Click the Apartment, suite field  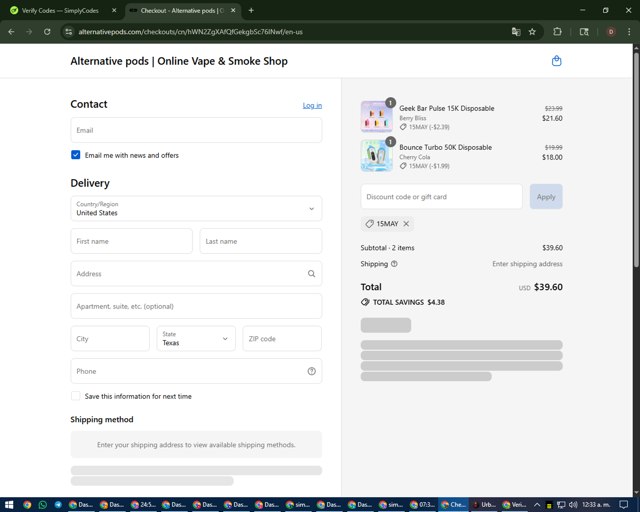tap(196, 306)
